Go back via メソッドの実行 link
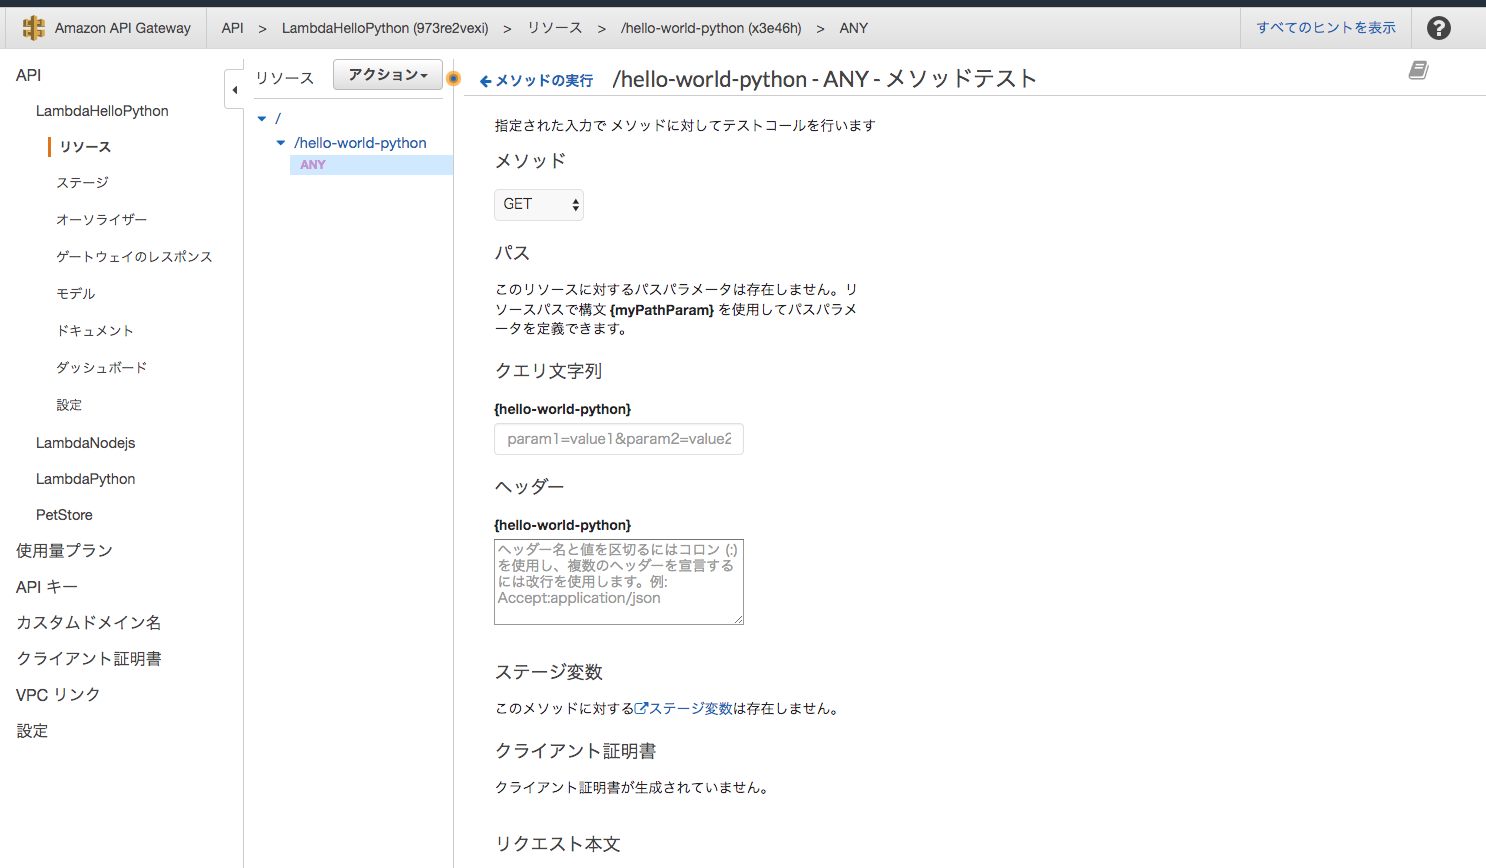This screenshot has height=868, width=1486. (x=544, y=81)
